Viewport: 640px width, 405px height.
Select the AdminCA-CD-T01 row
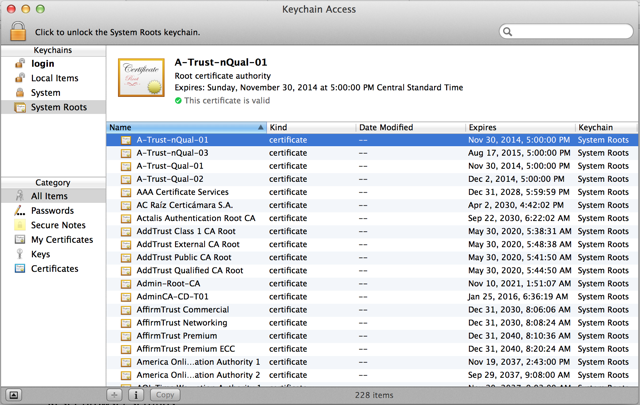(x=372, y=297)
